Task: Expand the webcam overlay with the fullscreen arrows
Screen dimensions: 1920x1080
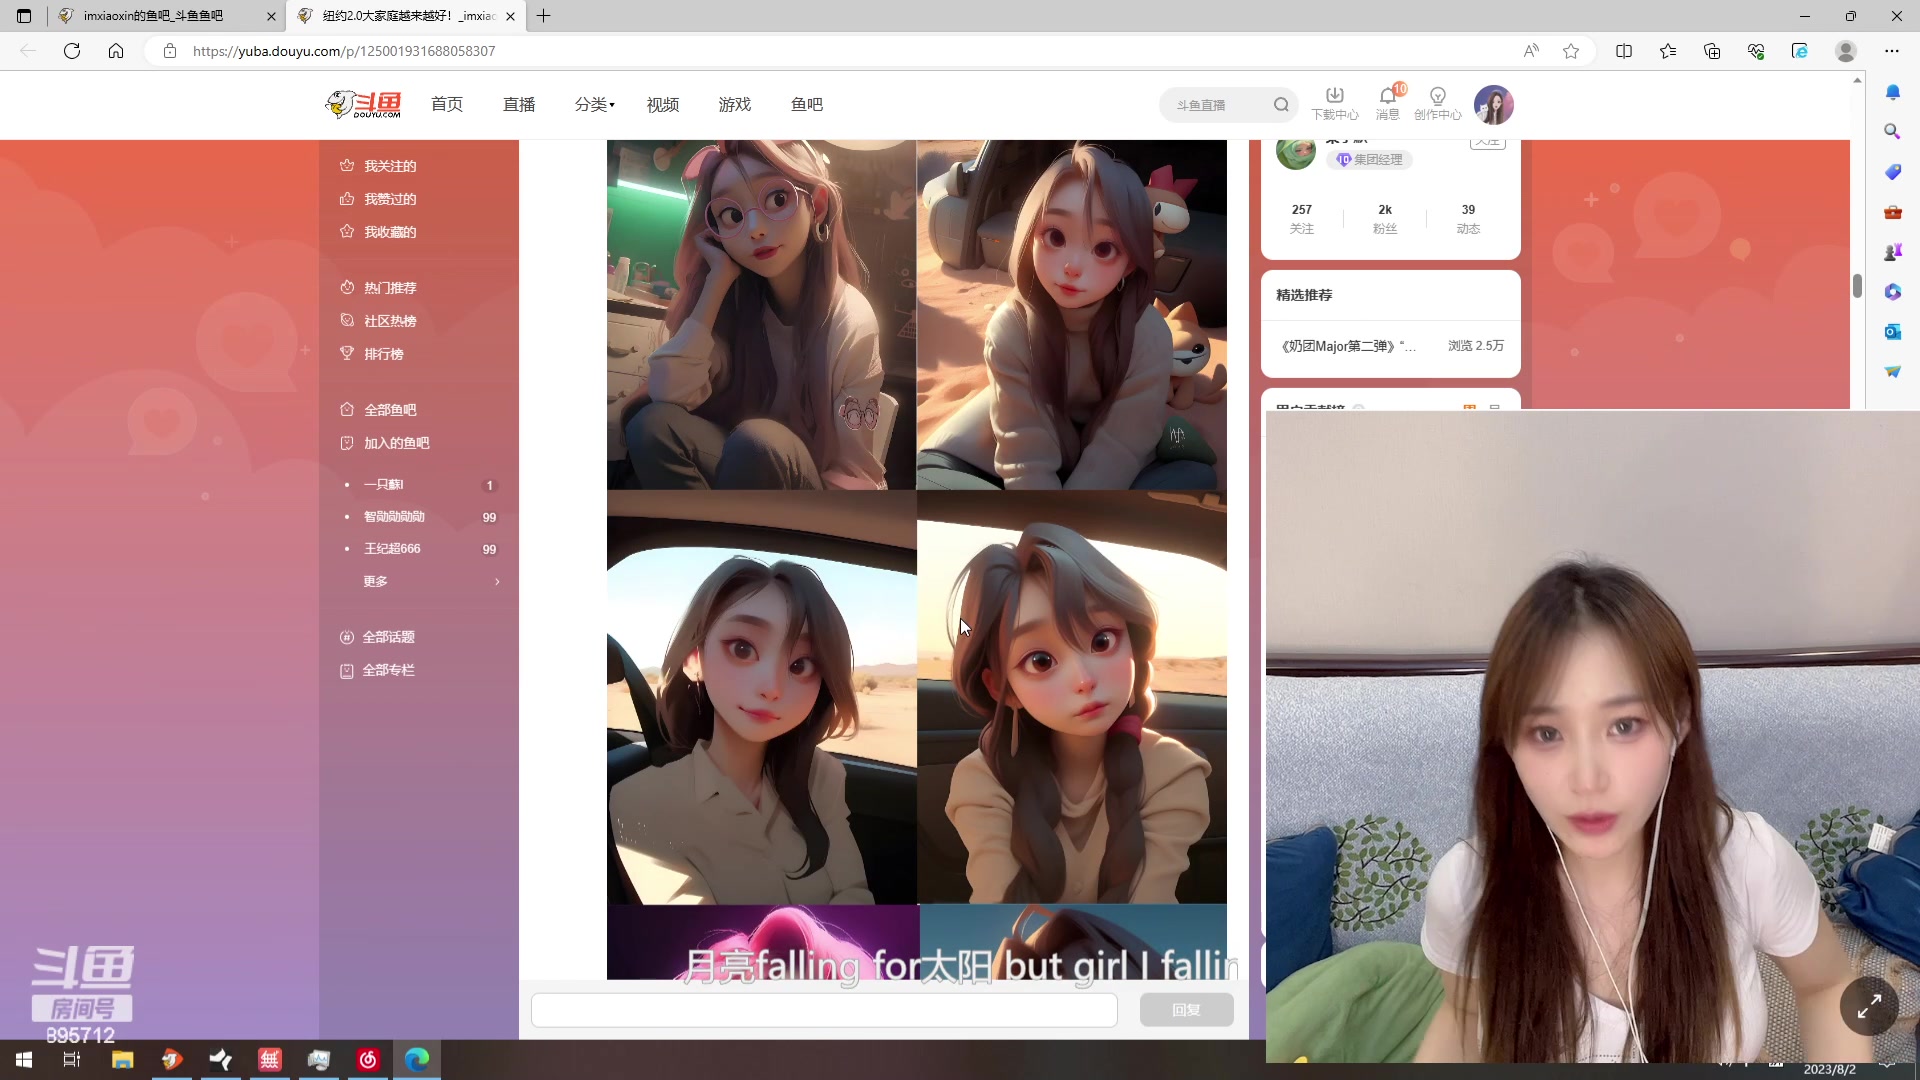Action: 1868,1006
